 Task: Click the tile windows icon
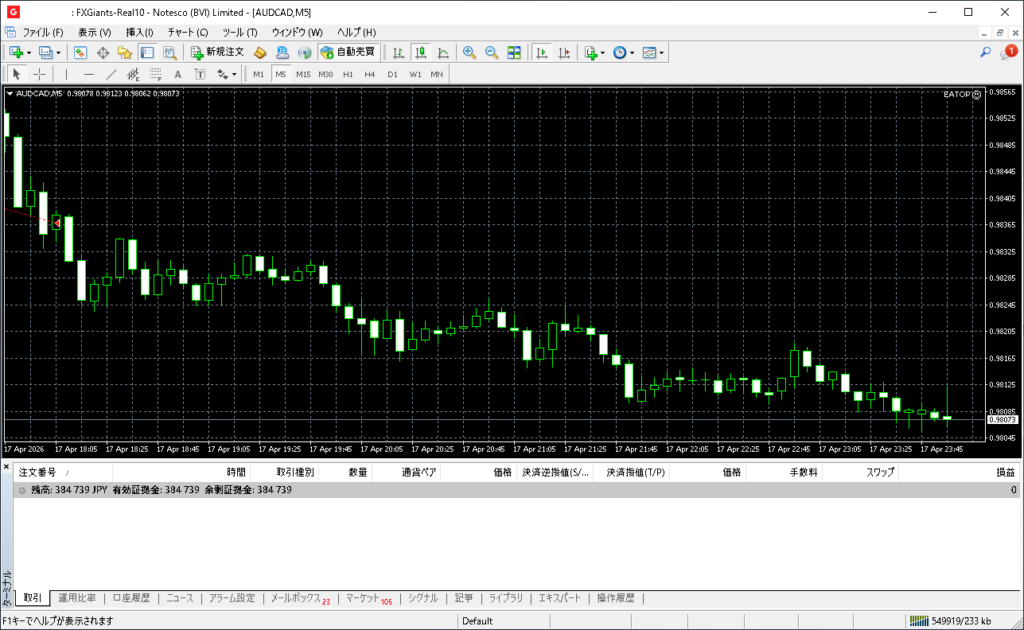point(514,52)
